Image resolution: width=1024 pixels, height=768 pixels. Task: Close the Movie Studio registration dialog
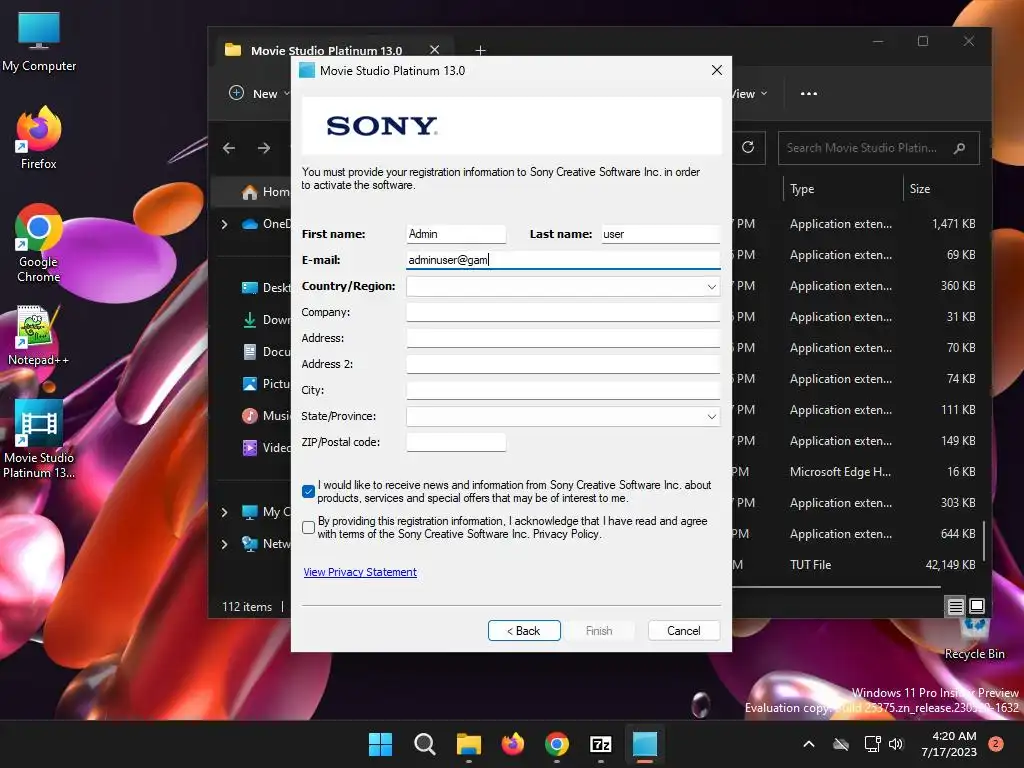tap(716, 71)
